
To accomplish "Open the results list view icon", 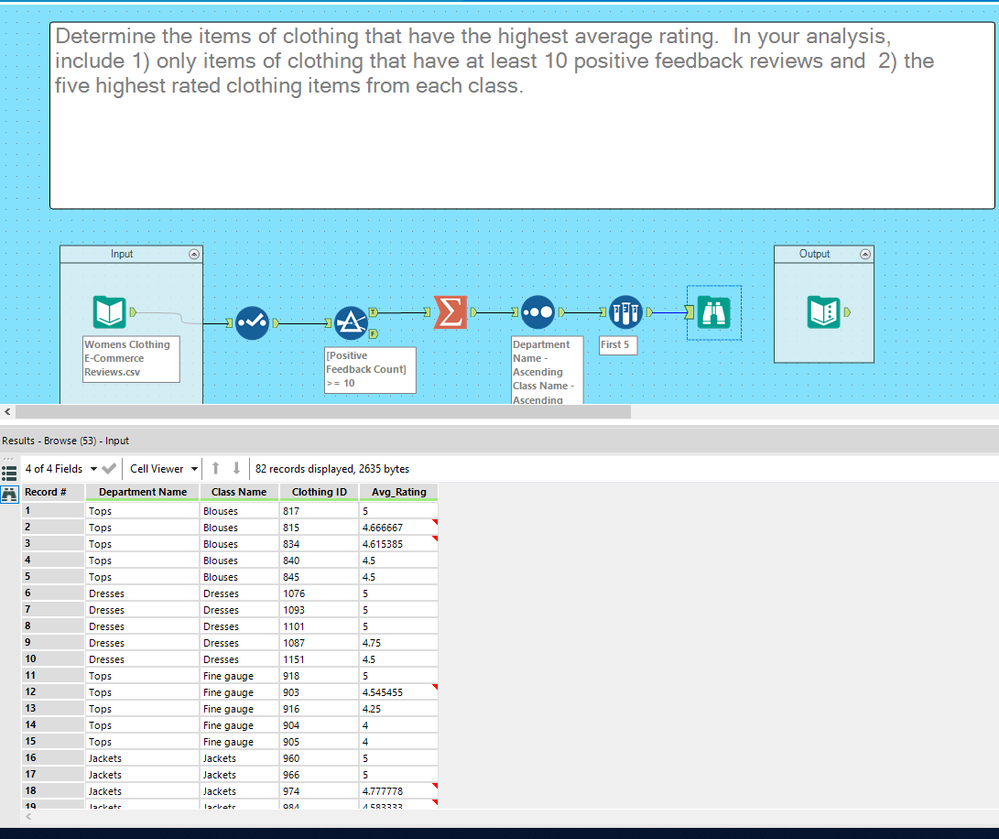I will click(9, 473).
